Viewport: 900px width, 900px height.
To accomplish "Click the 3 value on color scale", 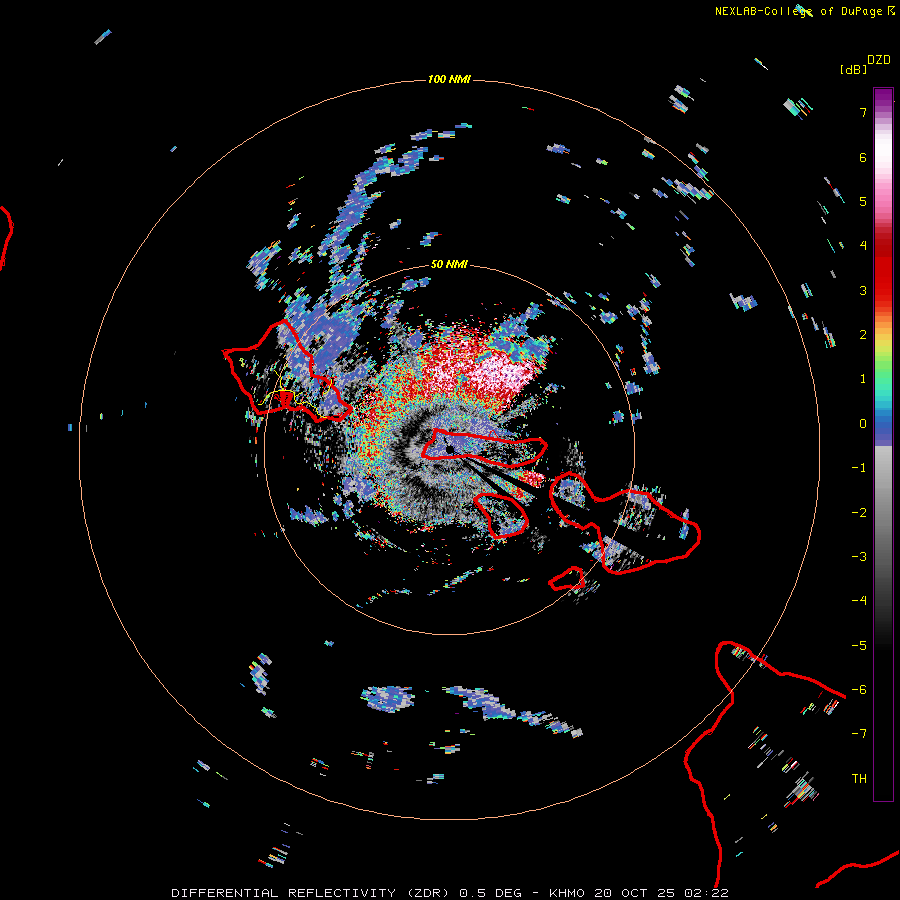I will (x=863, y=290).
